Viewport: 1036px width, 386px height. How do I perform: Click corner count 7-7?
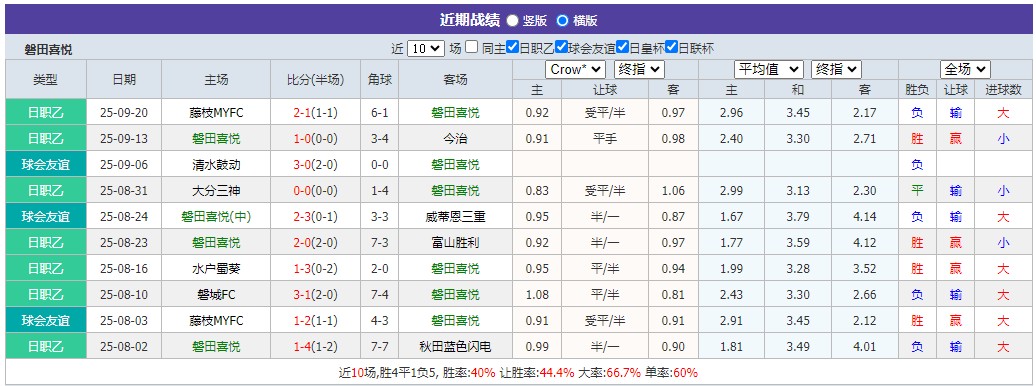point(379,346)
